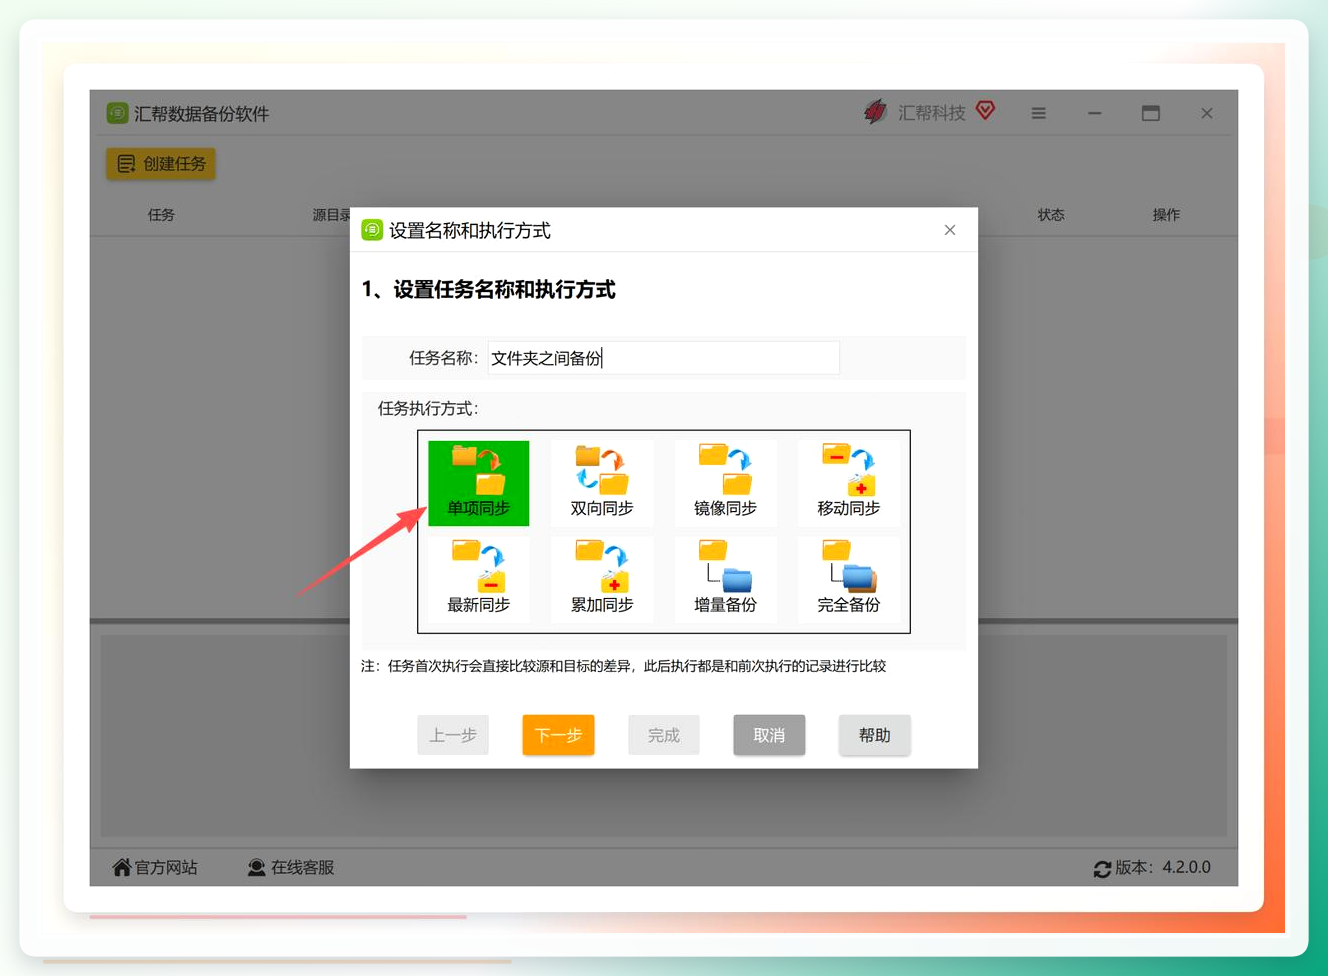Click the 源目录 column header

tap(331, 215)
